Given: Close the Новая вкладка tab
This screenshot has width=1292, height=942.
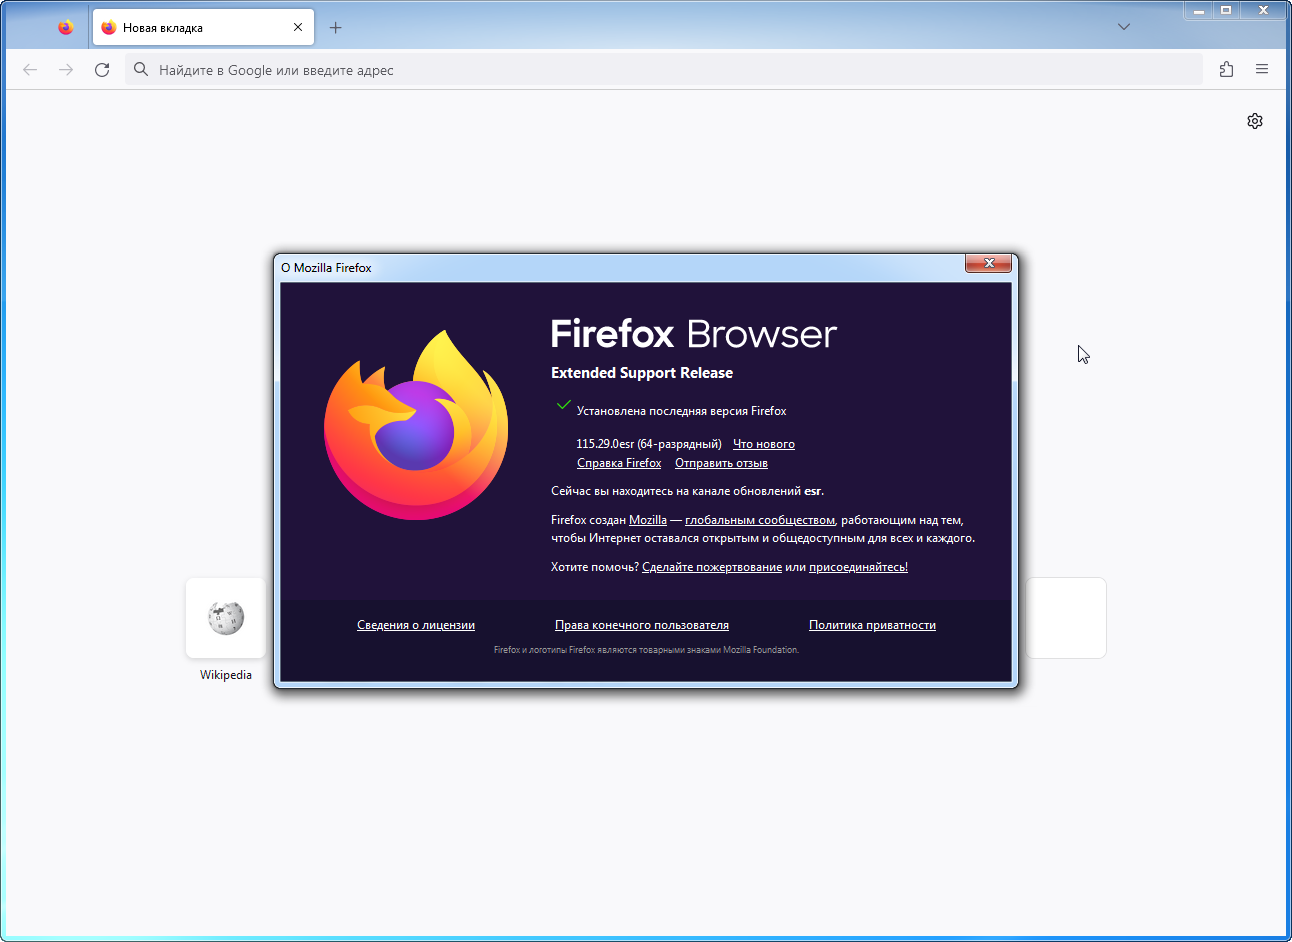Looking at the screenshot, I should [x=298, y=28].
